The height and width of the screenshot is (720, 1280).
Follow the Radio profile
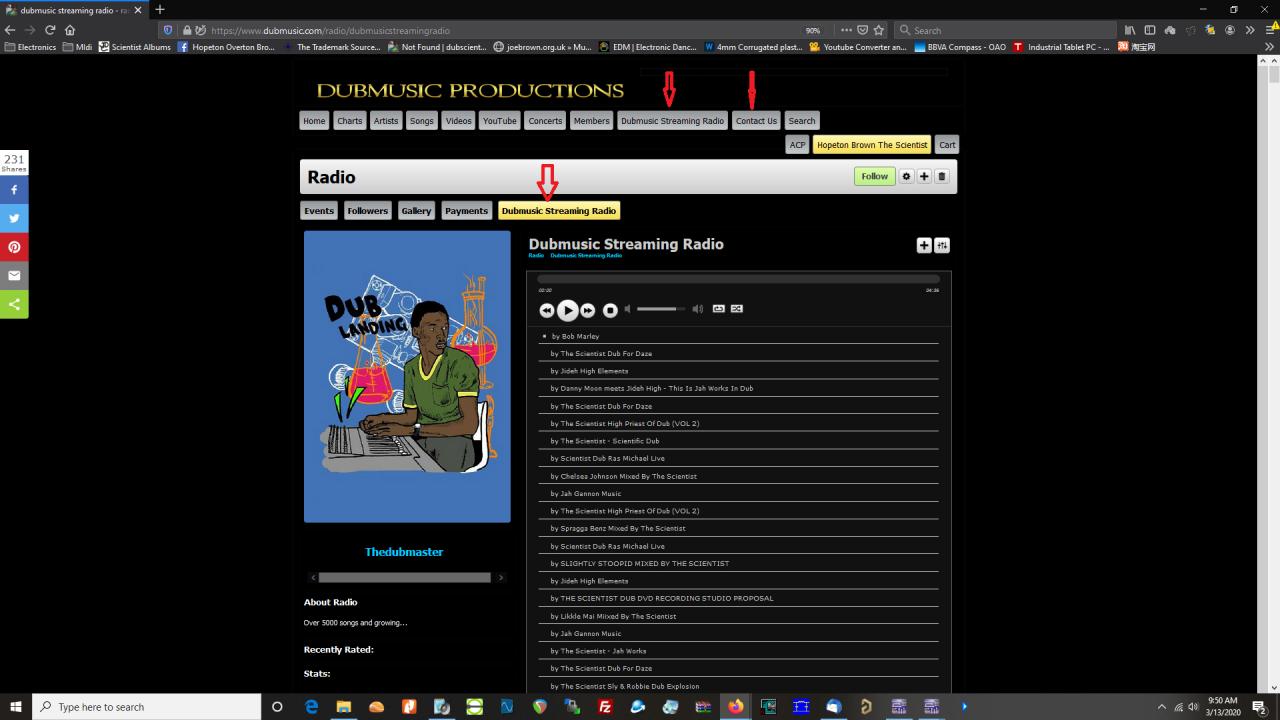pyautogui.click(x=875, y=176)
